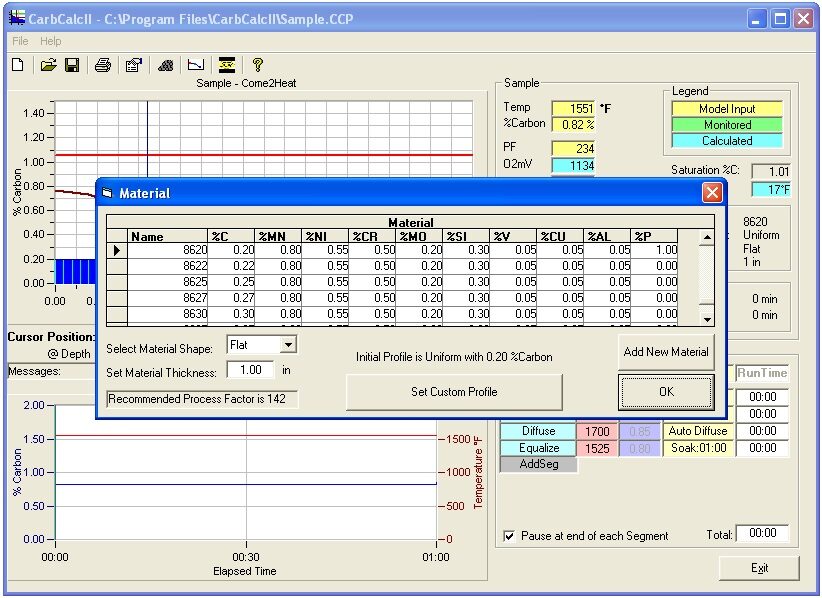822x598 pixels.
Task: Click the Help question mark icon
Action: click(x=257, y=65)
